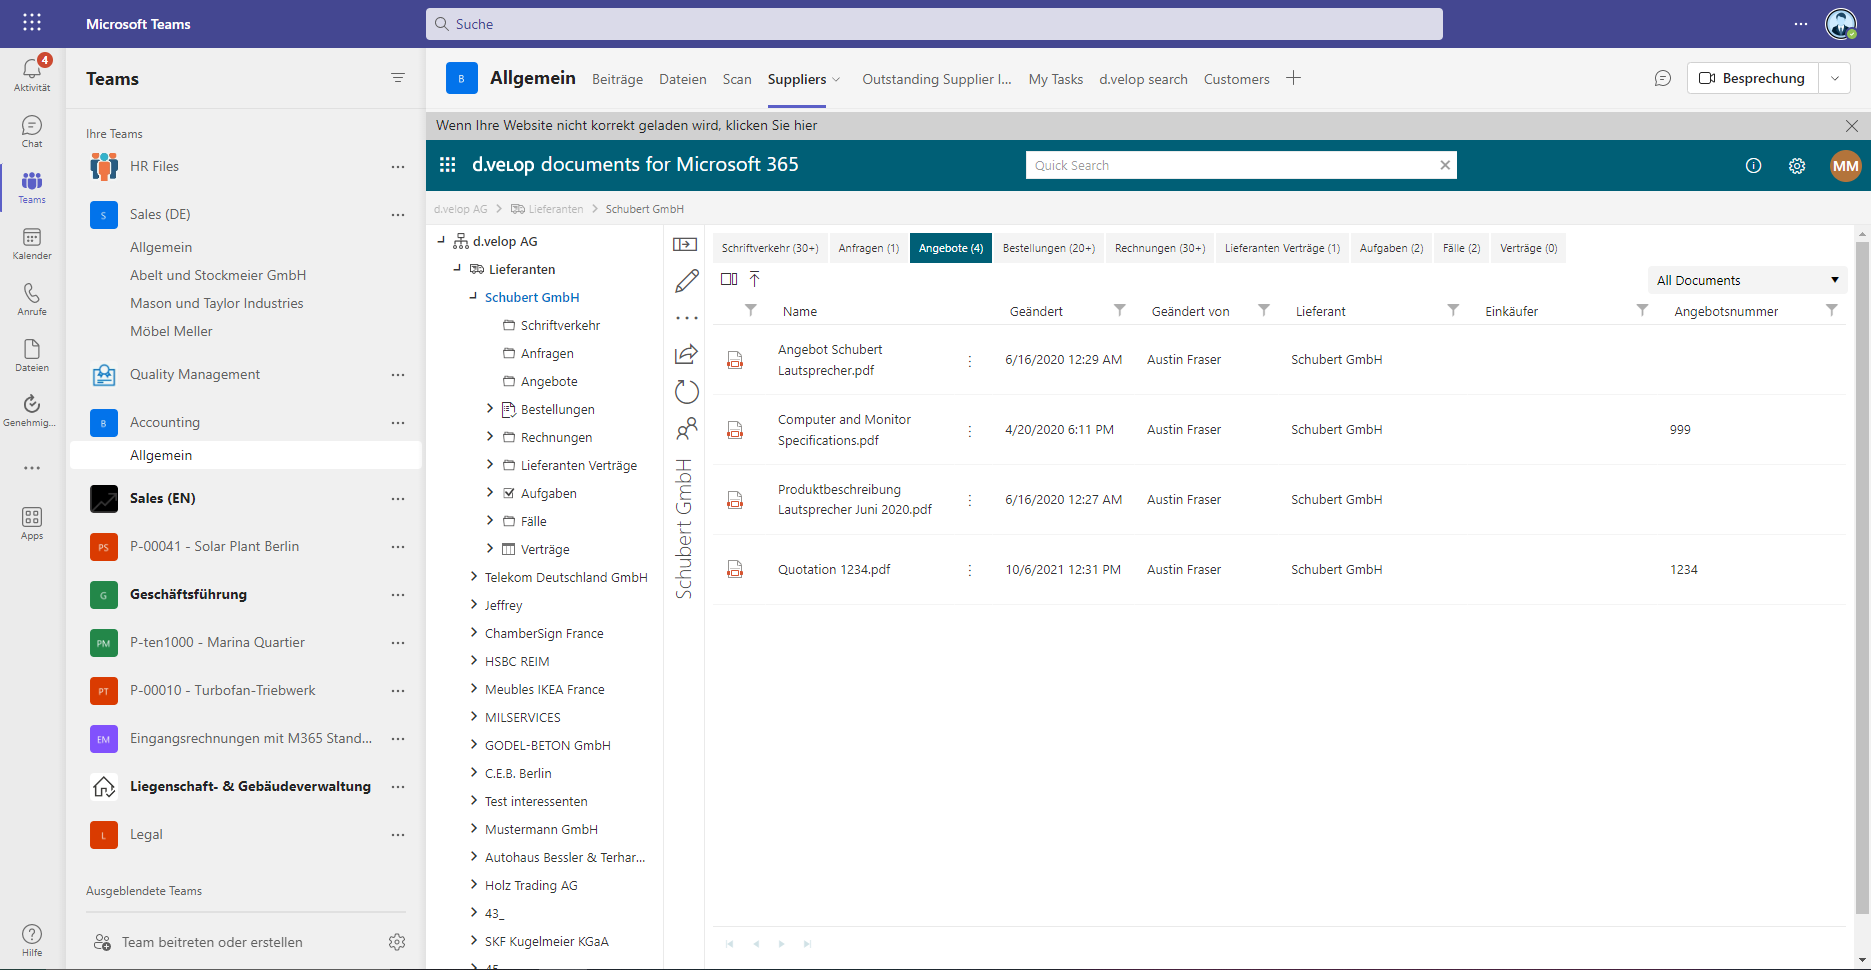This screenshot has height=970, width=1871.
Task: Open options for Produktbeschreibung Lautsprecher document
Action: tap(969, 500)
